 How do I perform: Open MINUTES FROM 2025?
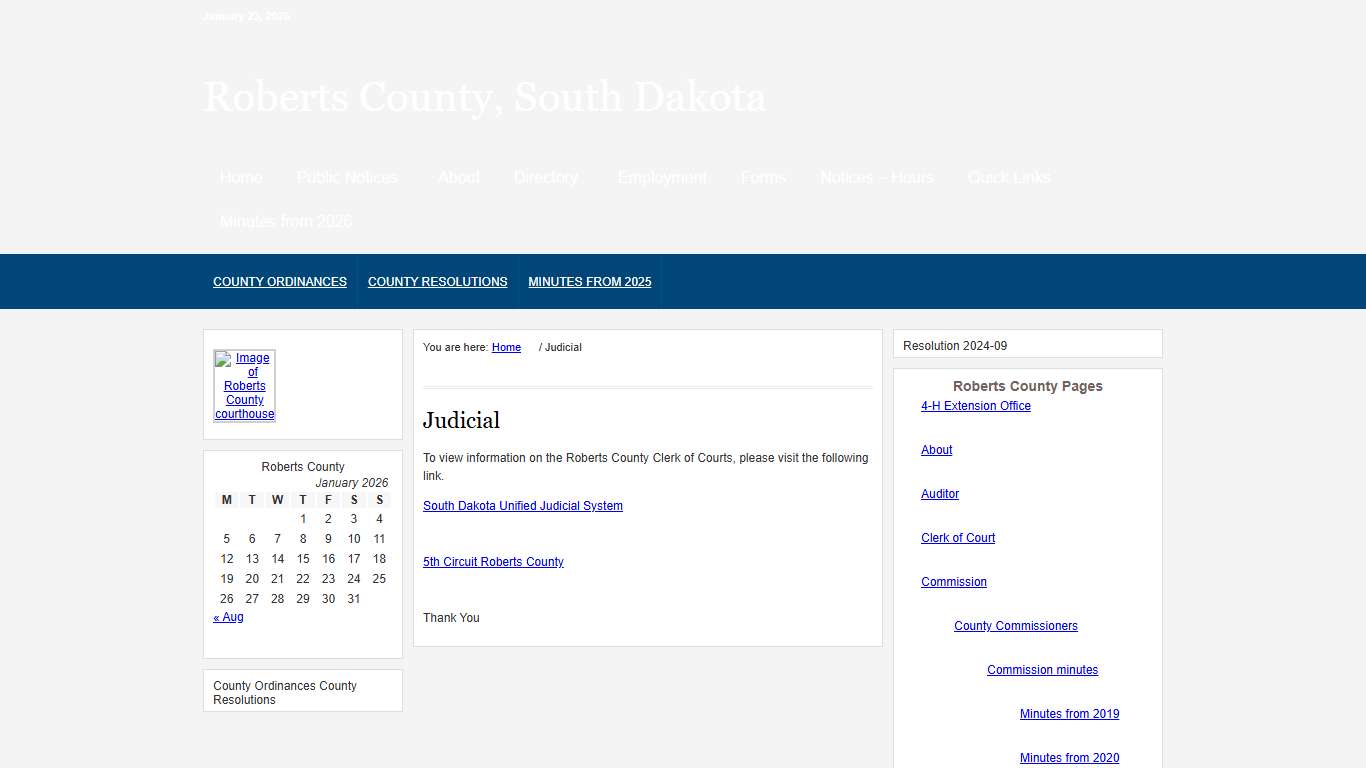click(589, 281)
